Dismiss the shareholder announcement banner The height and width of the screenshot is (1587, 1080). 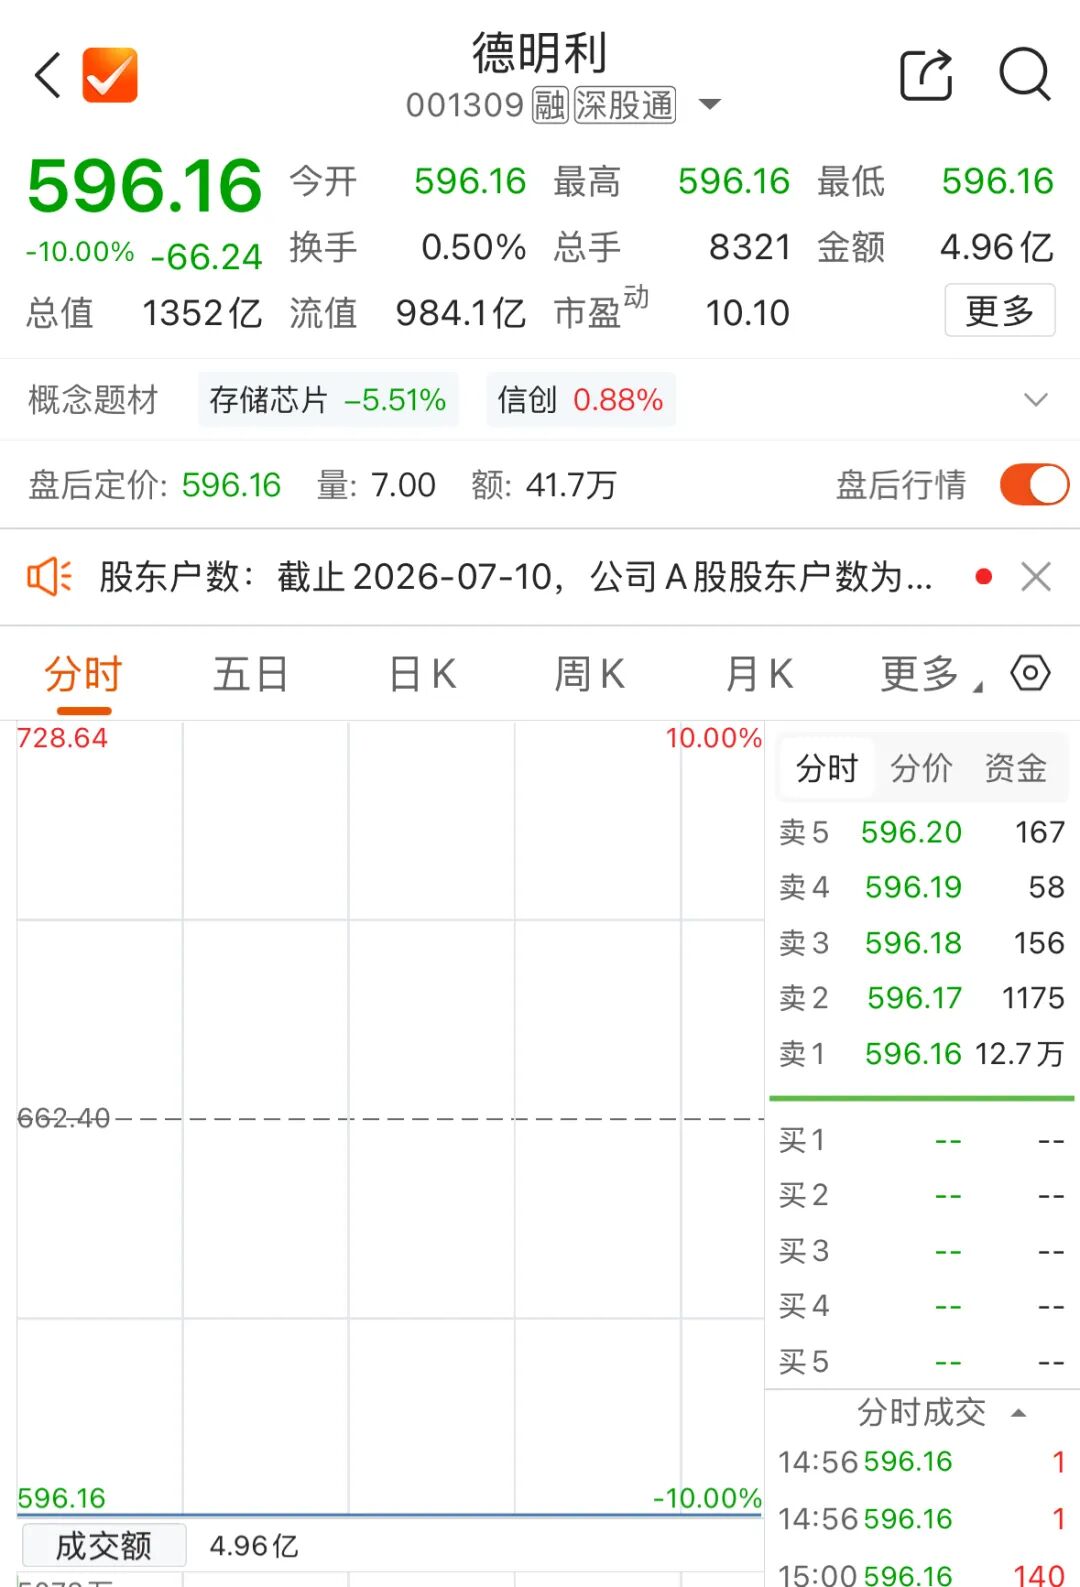pos(1036,577)
